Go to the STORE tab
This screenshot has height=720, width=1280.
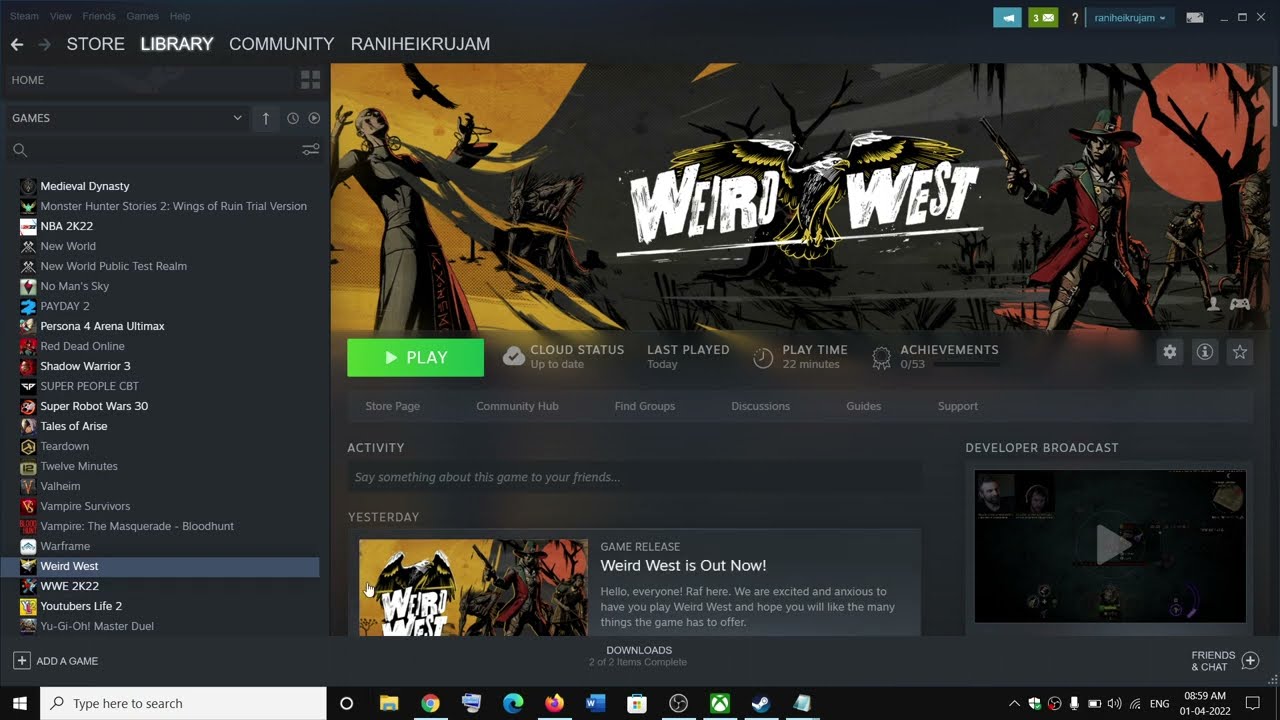95,44
